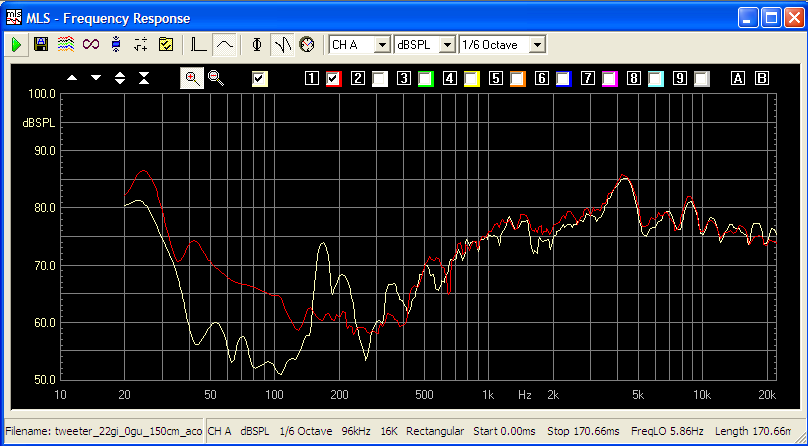Open the dBSPL units dropdown
Image resolution: width=808 pixels, height=446 pixels.
click(x=447, y=45)
